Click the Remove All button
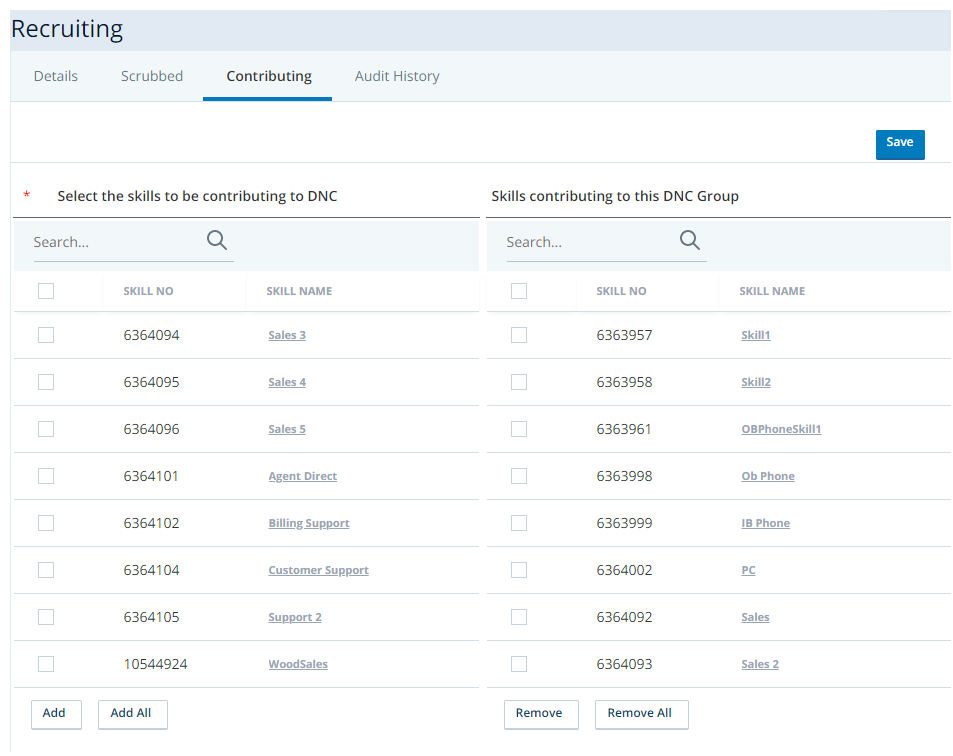 pyautogui.click(x=641, y=713)
